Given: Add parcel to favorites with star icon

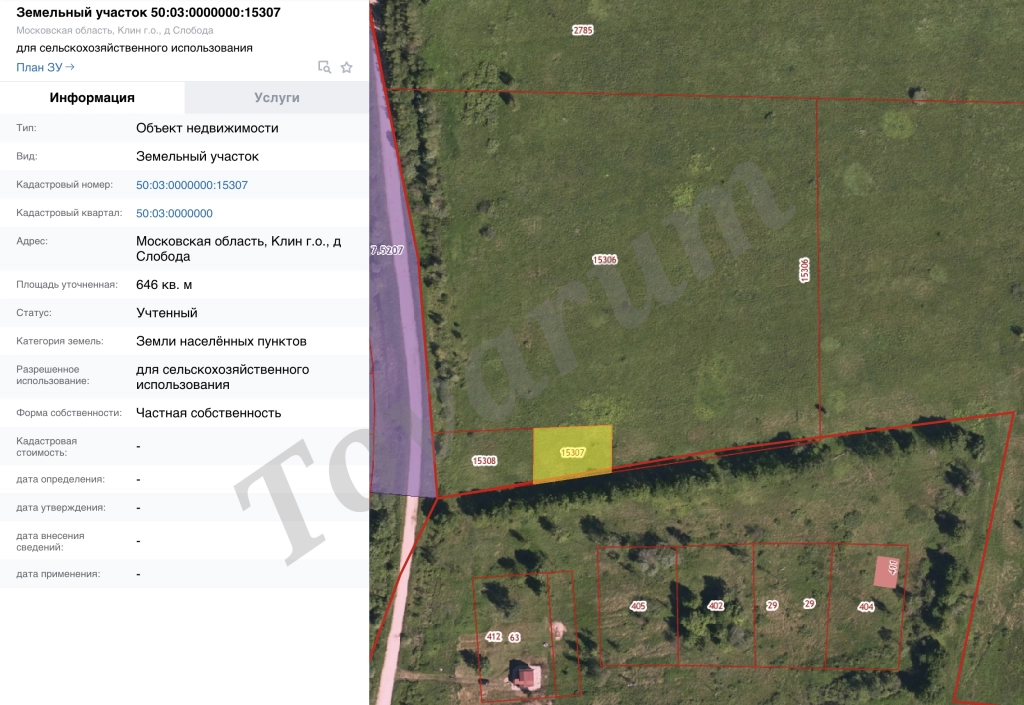Looking at the screenshot, I should pyautogui.click(x=347, y=67).
